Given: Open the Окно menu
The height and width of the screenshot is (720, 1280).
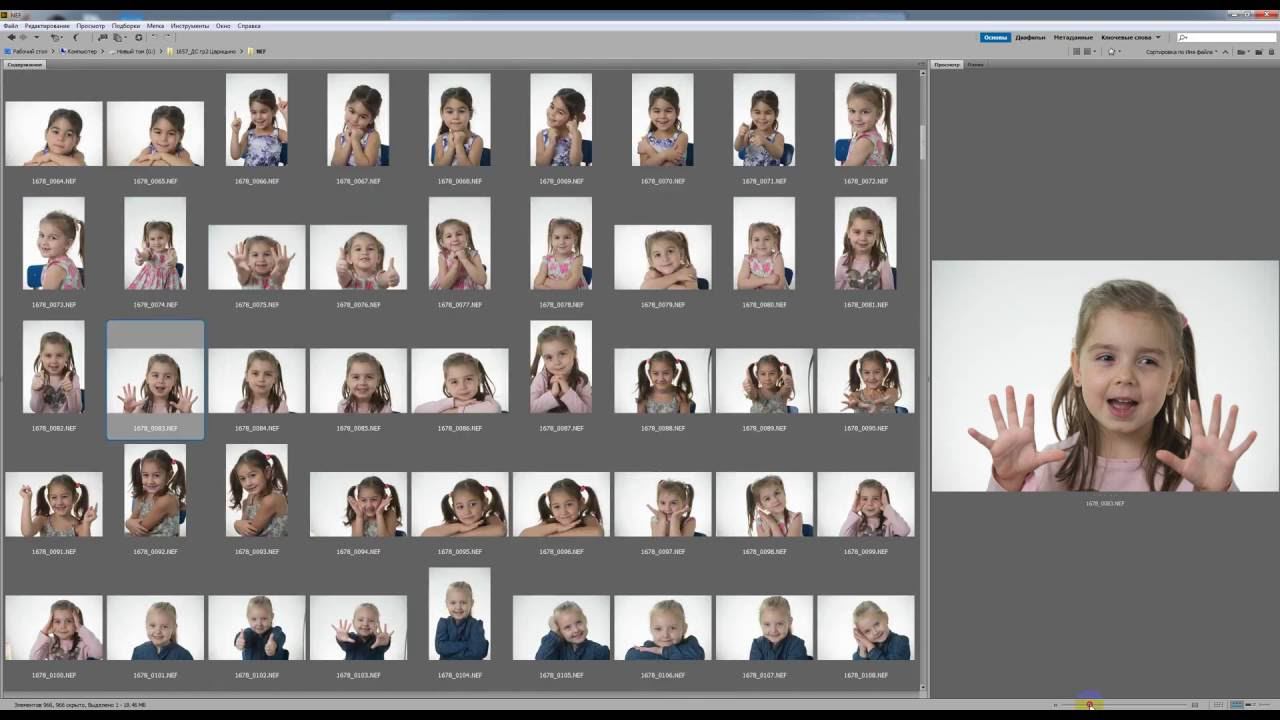Looking at the screenshot, I should click(x=223, y=25).
